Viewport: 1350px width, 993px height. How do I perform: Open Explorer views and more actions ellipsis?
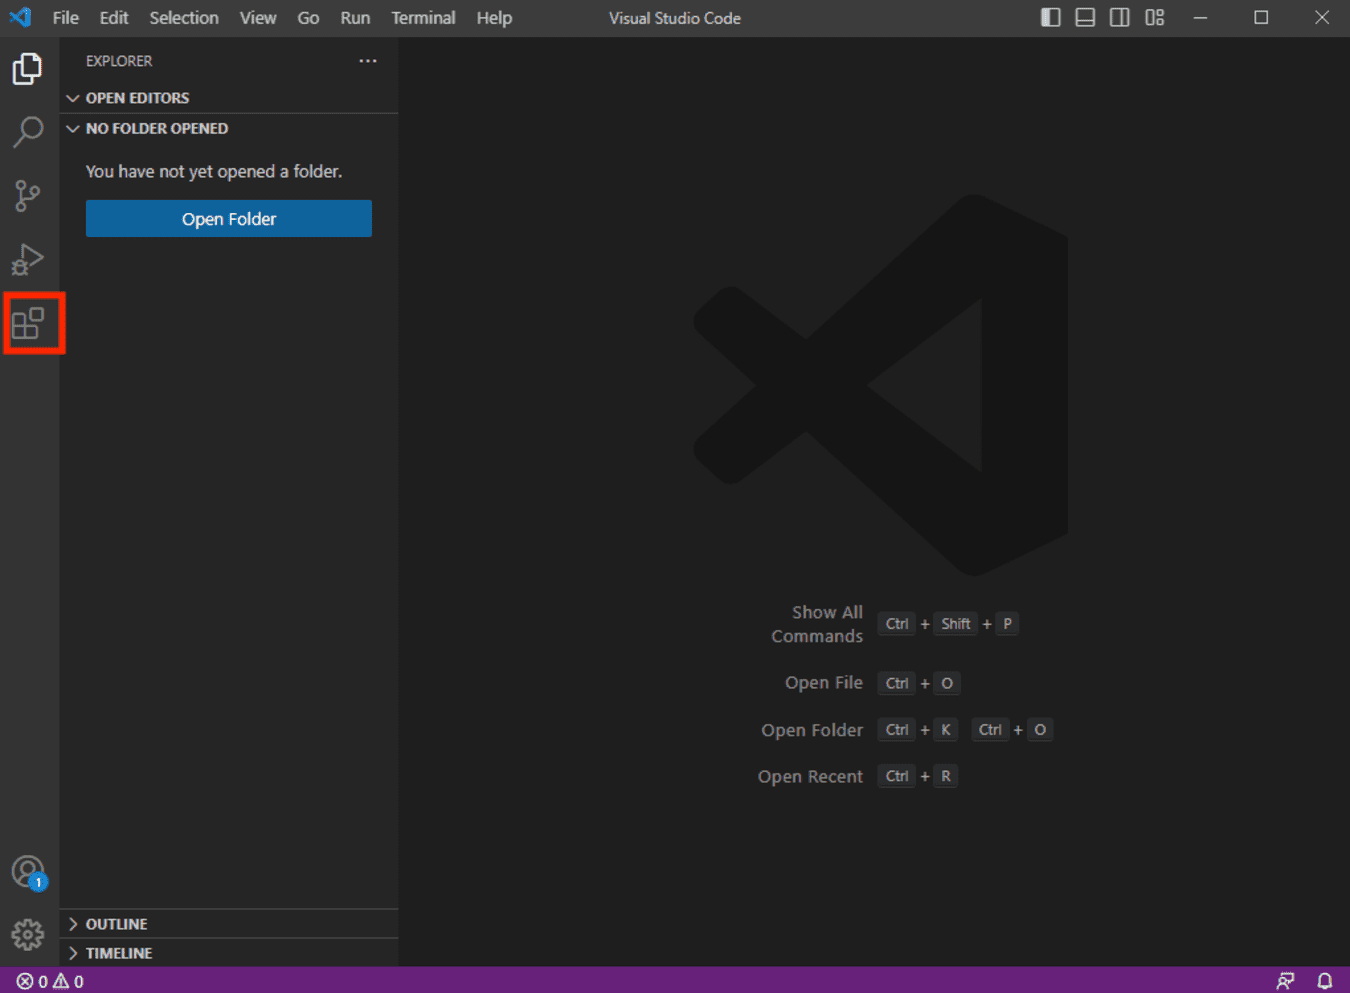coord(368,61)
